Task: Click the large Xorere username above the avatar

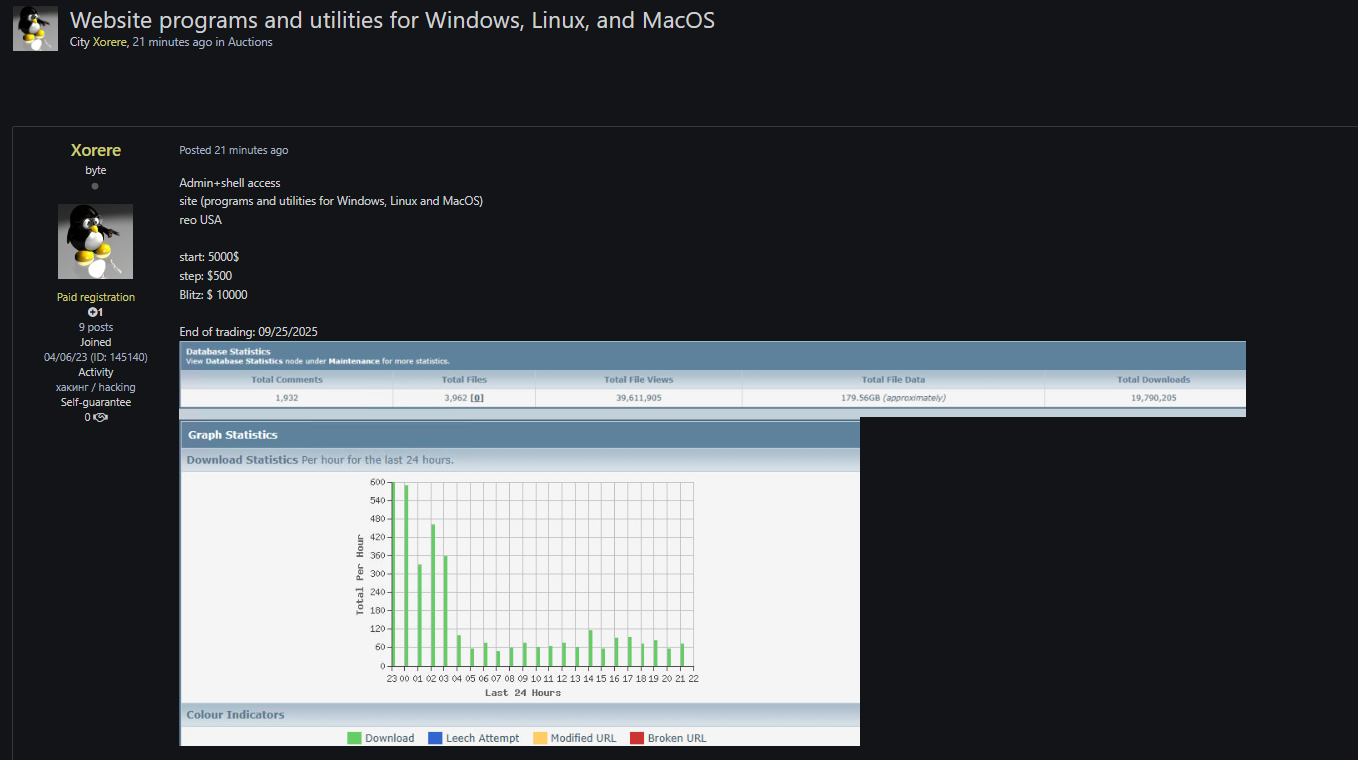Action: tap(96, 150)
